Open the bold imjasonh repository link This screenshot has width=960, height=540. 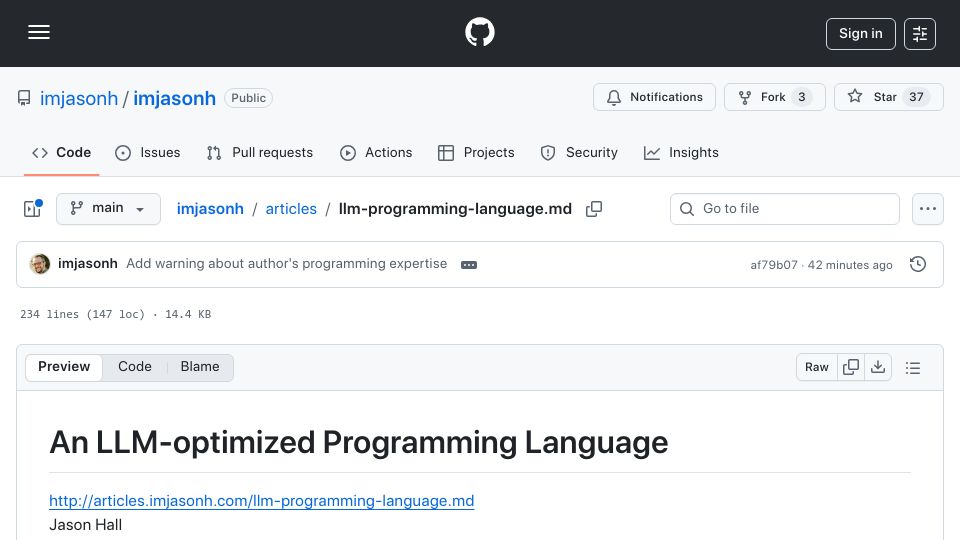[x=174, y=98]
